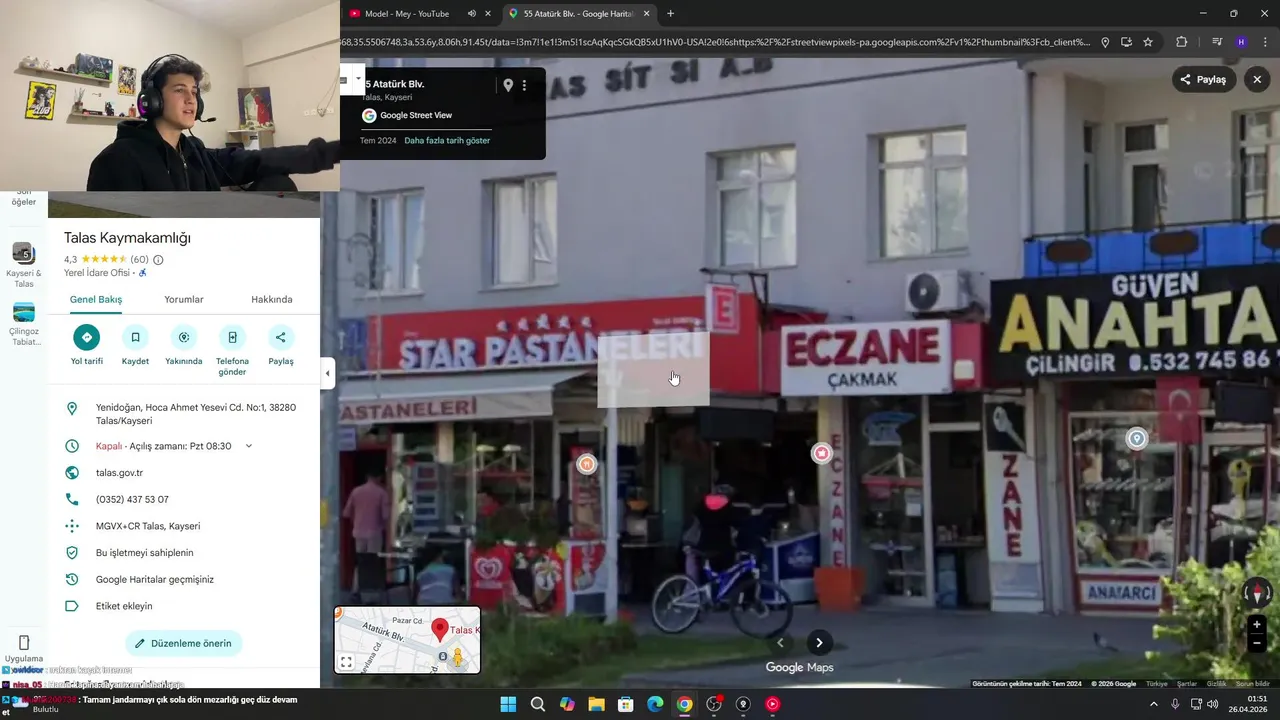Call the phone number (0352) 437 53 07
The height and width of the screenshot is (720, 1280).
tap(132, 500)
